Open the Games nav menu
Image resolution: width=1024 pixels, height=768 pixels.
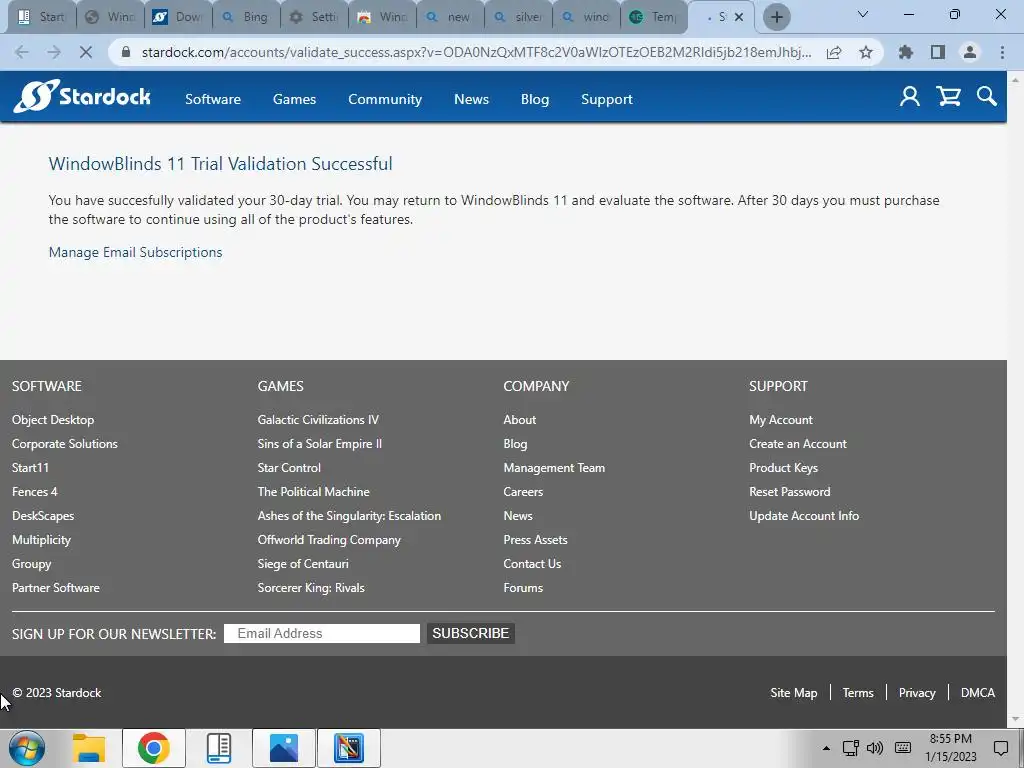tap(295, 99)
